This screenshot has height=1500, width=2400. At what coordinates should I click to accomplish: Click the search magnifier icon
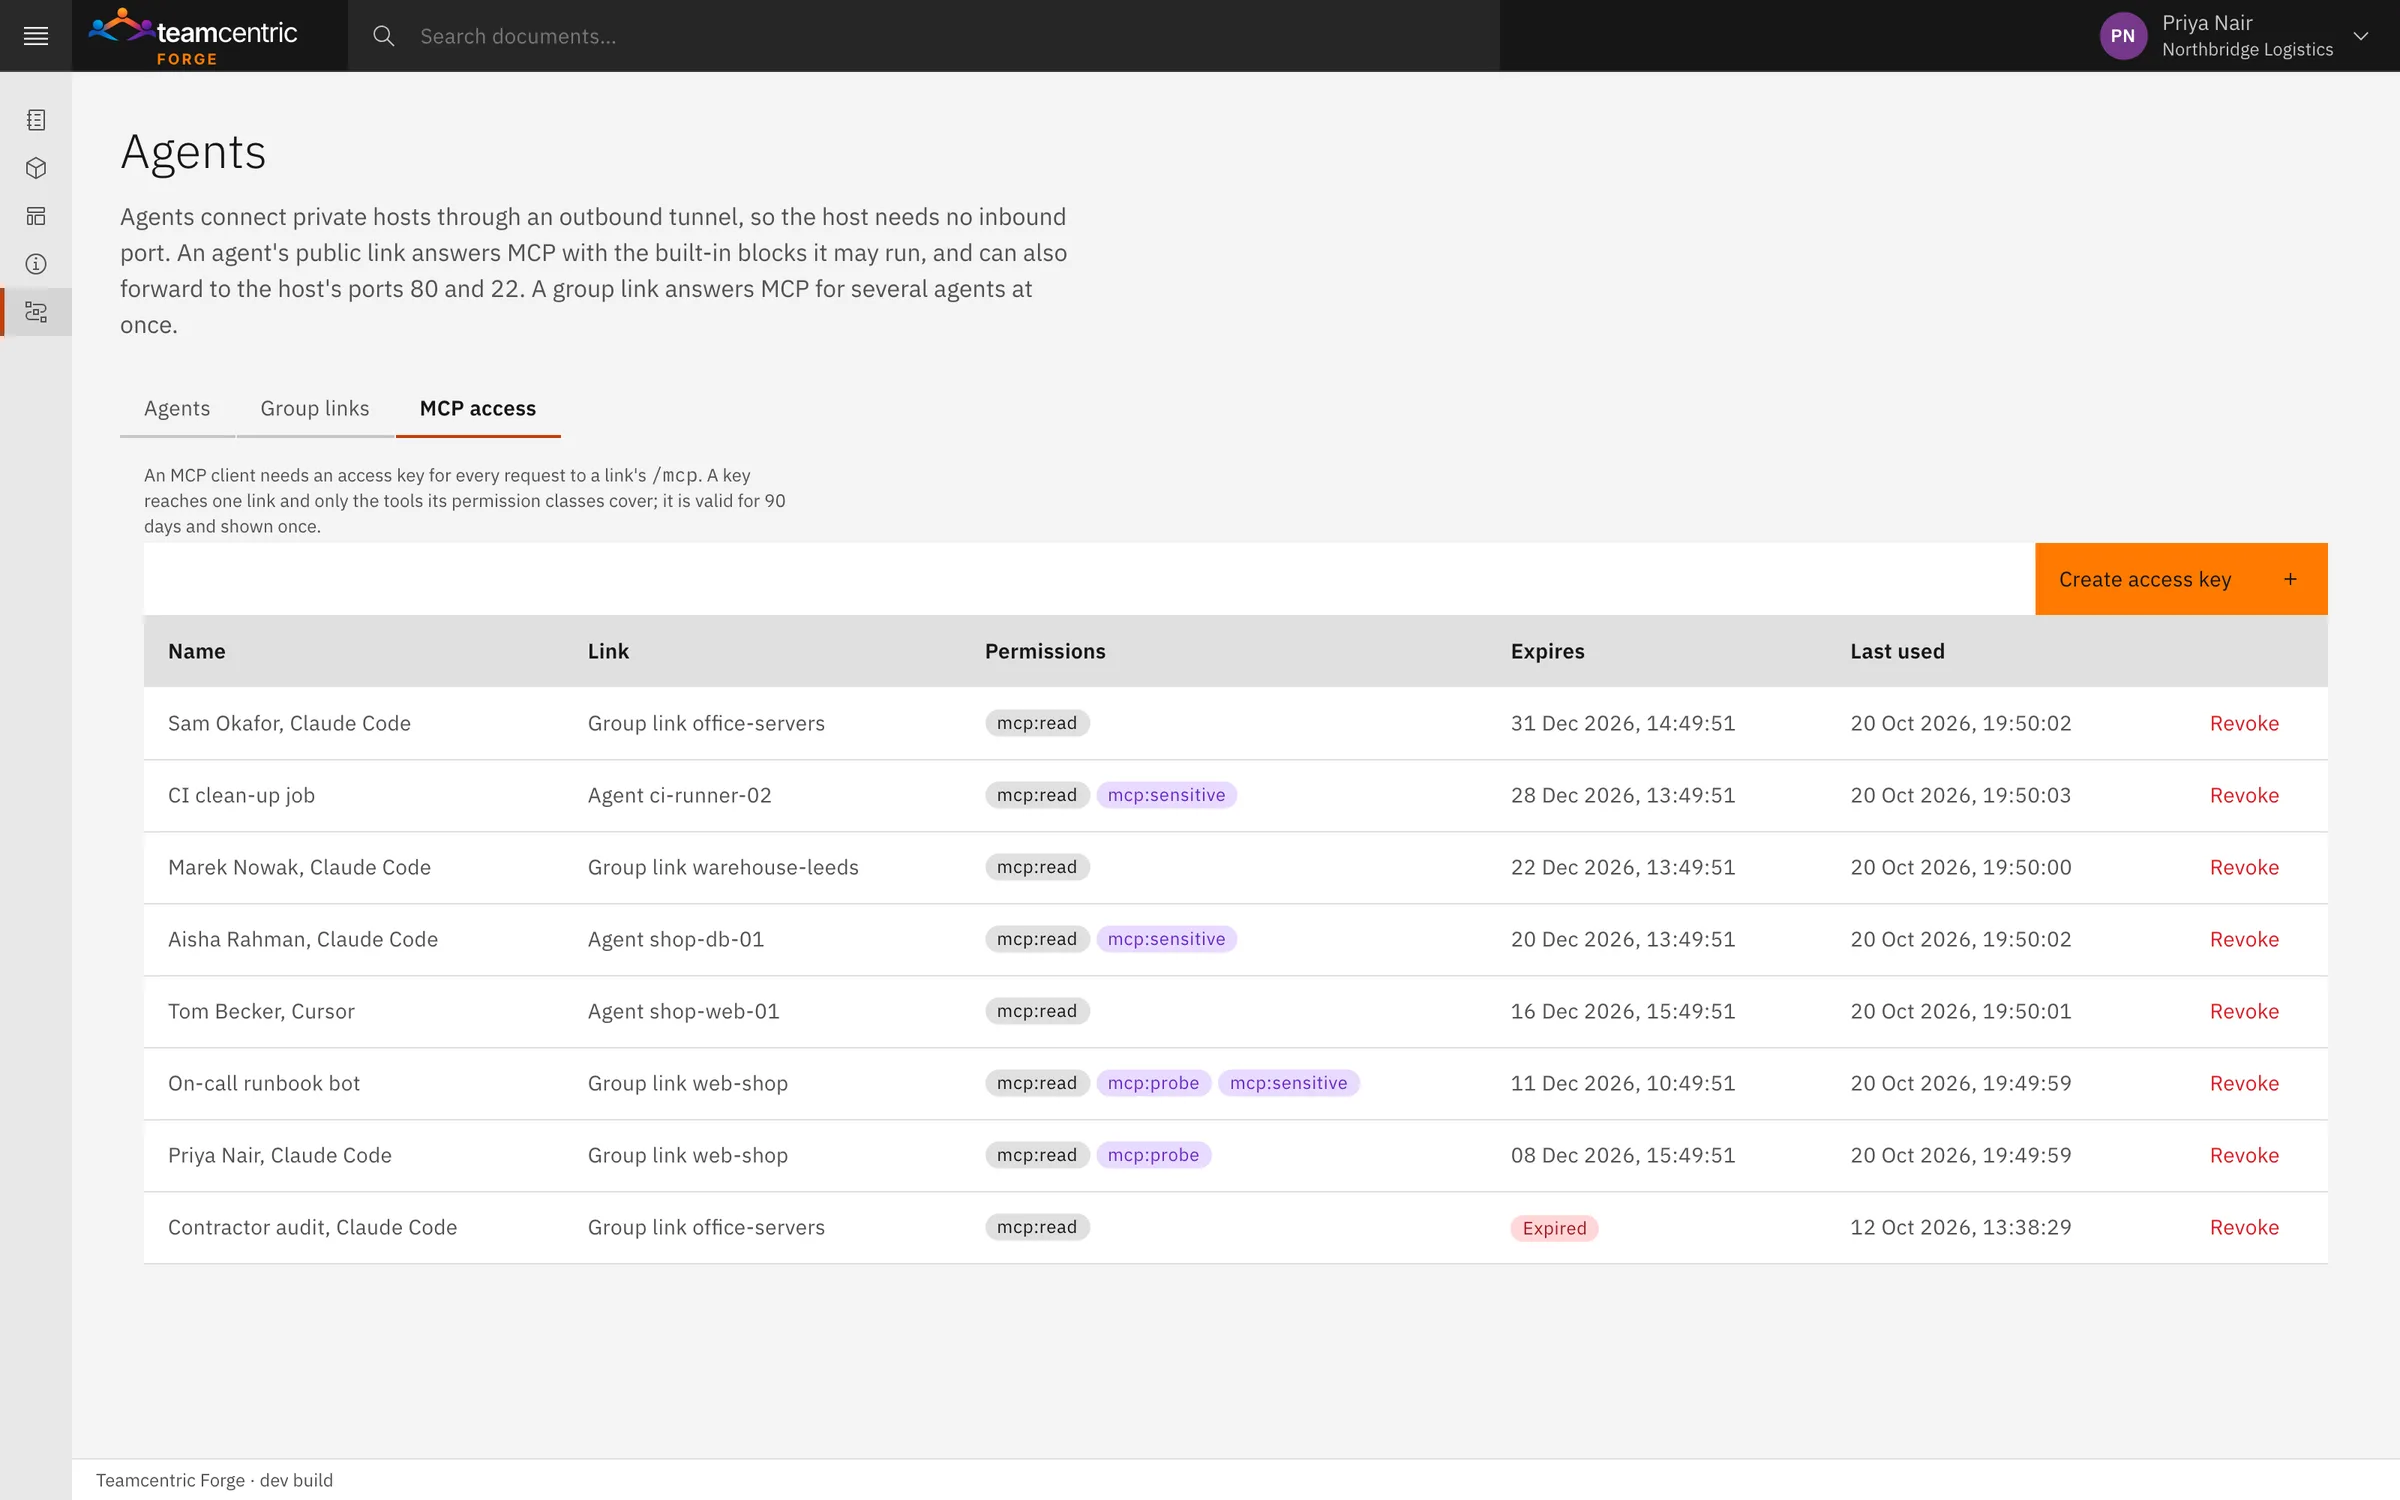(x=383, y=36)
